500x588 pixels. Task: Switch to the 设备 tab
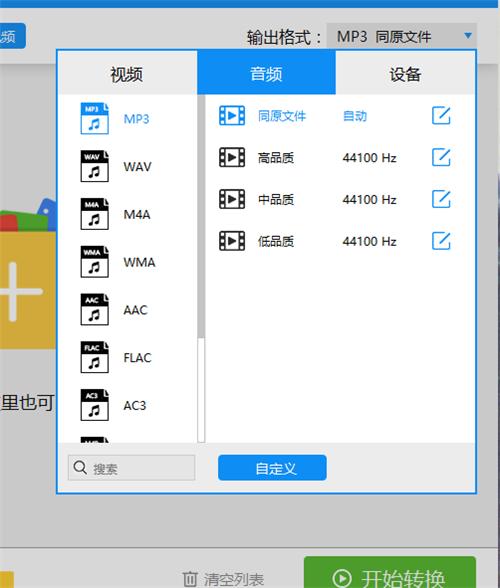click(x=405, y=72)
